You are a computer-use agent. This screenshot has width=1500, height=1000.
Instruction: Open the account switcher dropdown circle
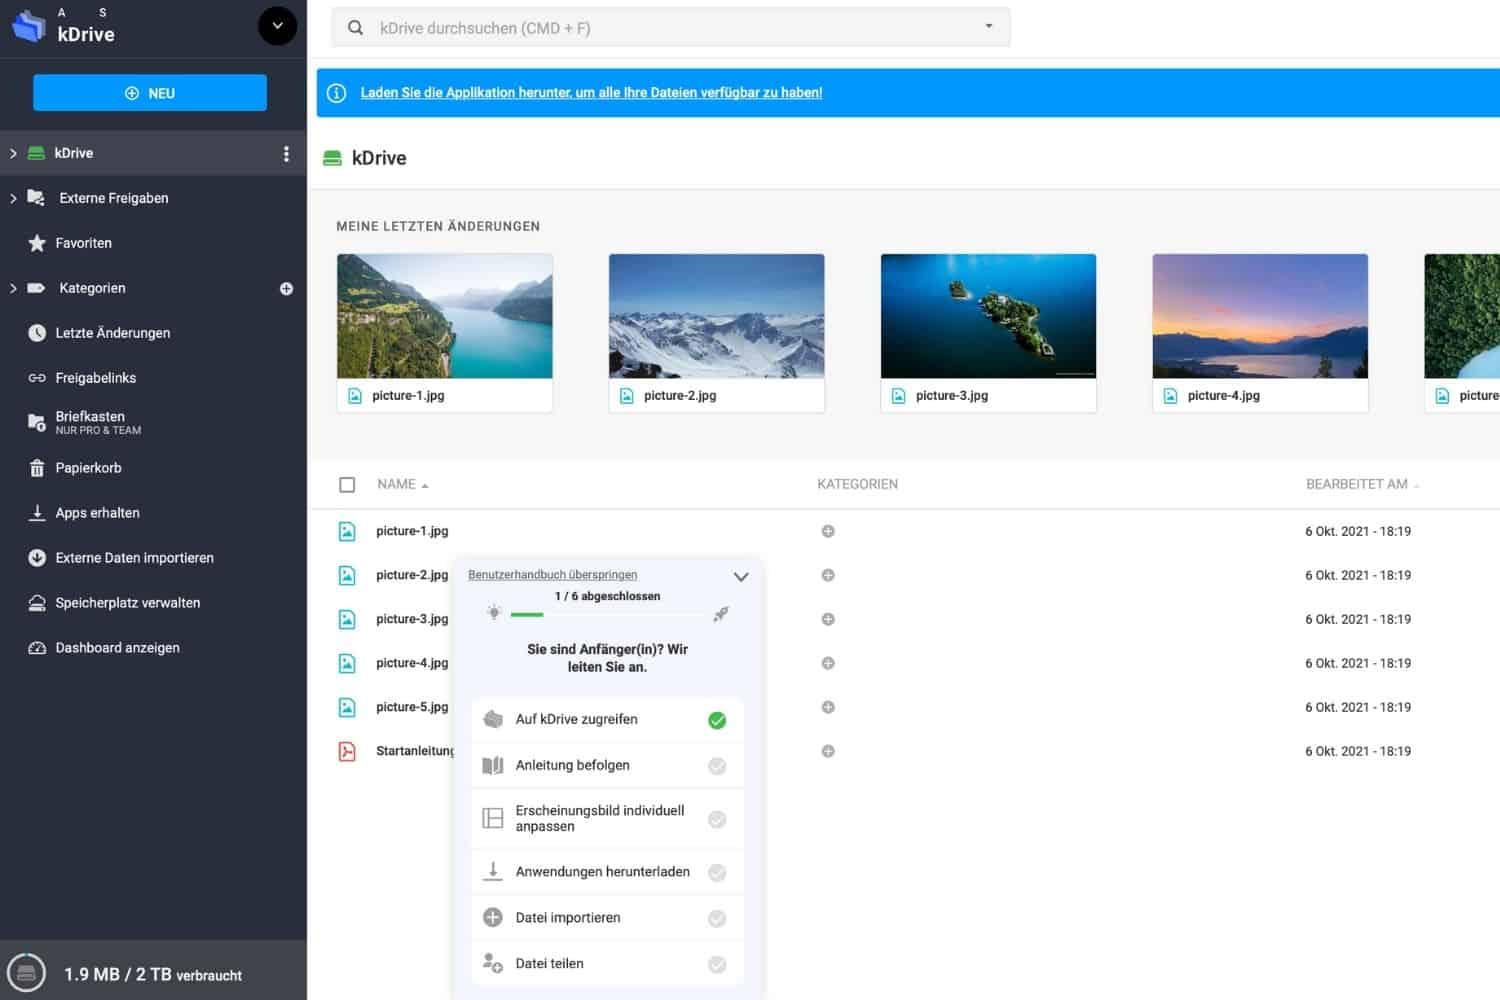[277, 26]
